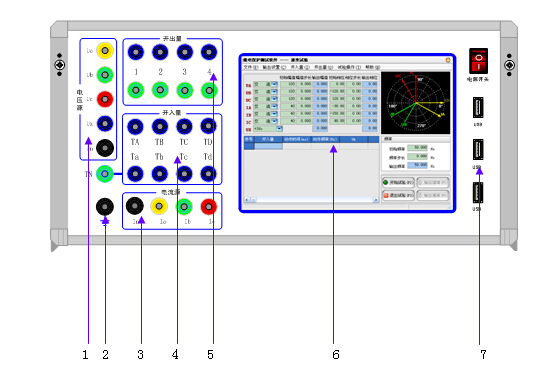
Task: Click the black ground terminal jack
Action: 105,207
